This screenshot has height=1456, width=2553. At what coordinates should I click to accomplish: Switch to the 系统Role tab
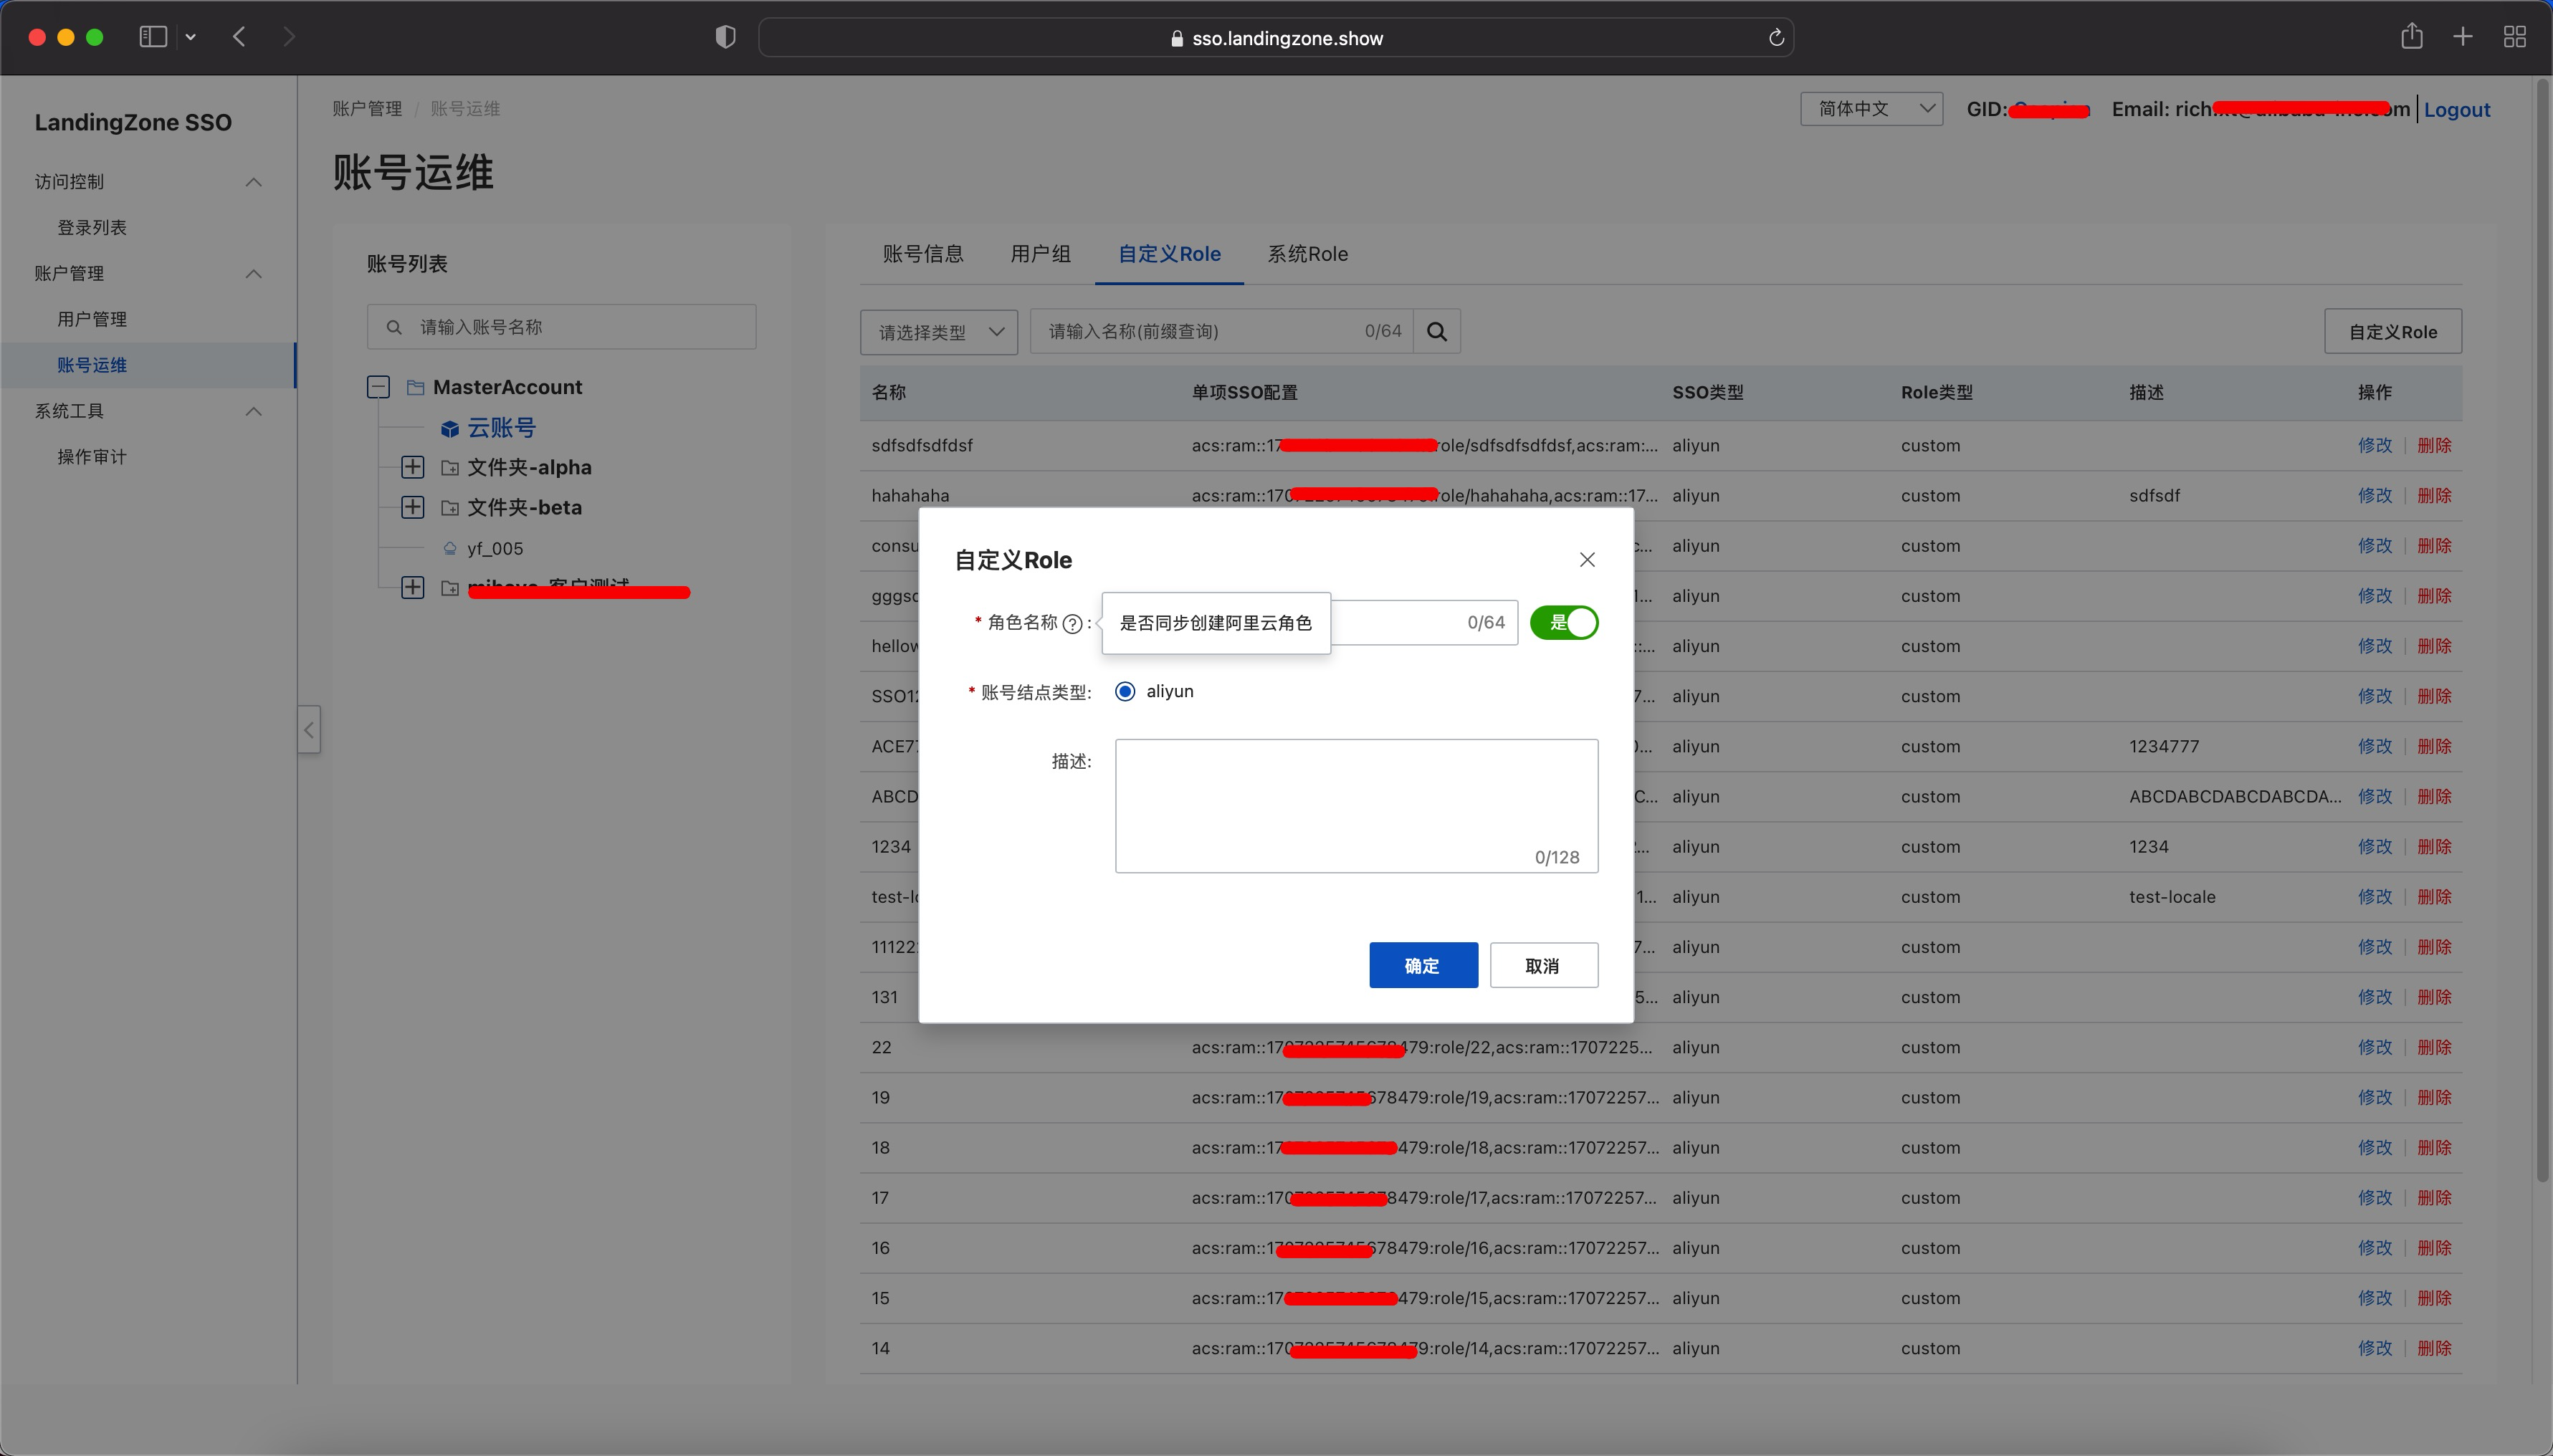[x=1307, y=254]
